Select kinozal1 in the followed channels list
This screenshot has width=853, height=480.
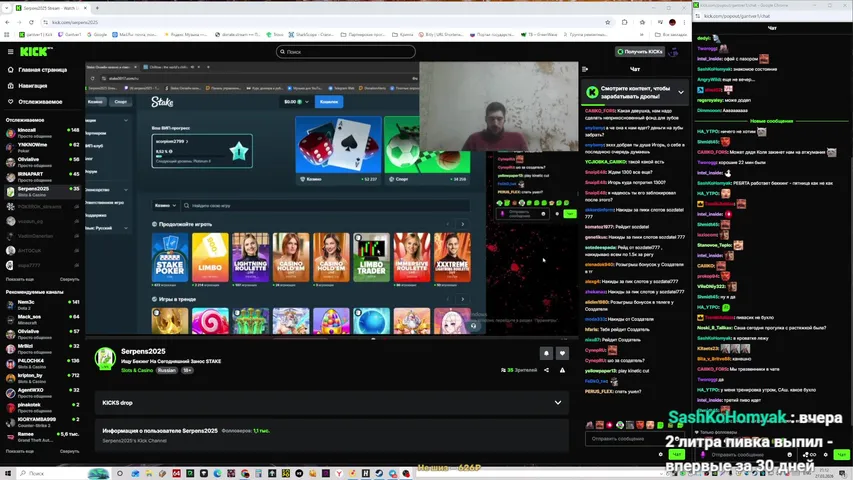[x=27, y=131]
